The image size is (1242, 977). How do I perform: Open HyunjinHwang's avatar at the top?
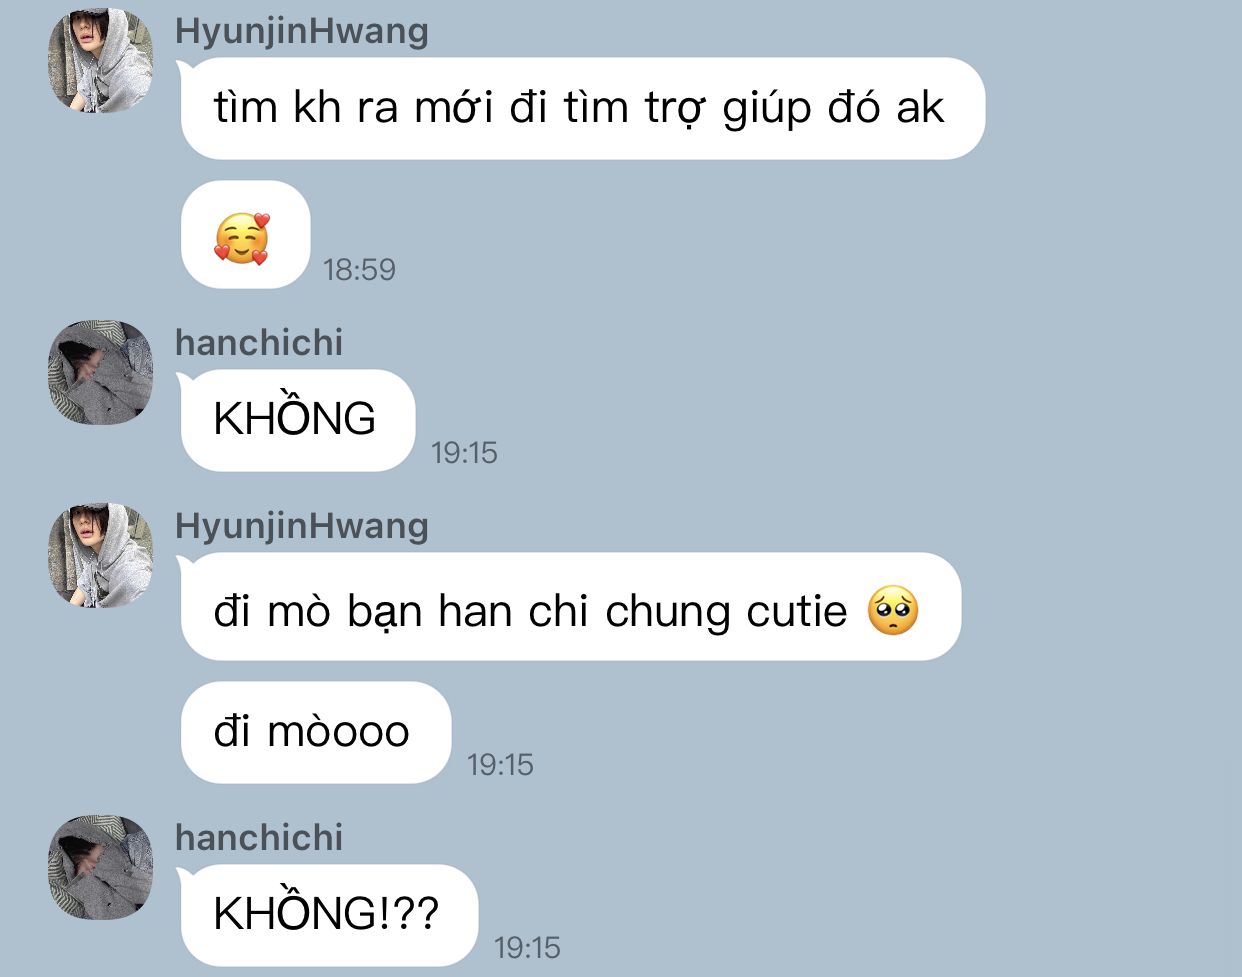101,60
